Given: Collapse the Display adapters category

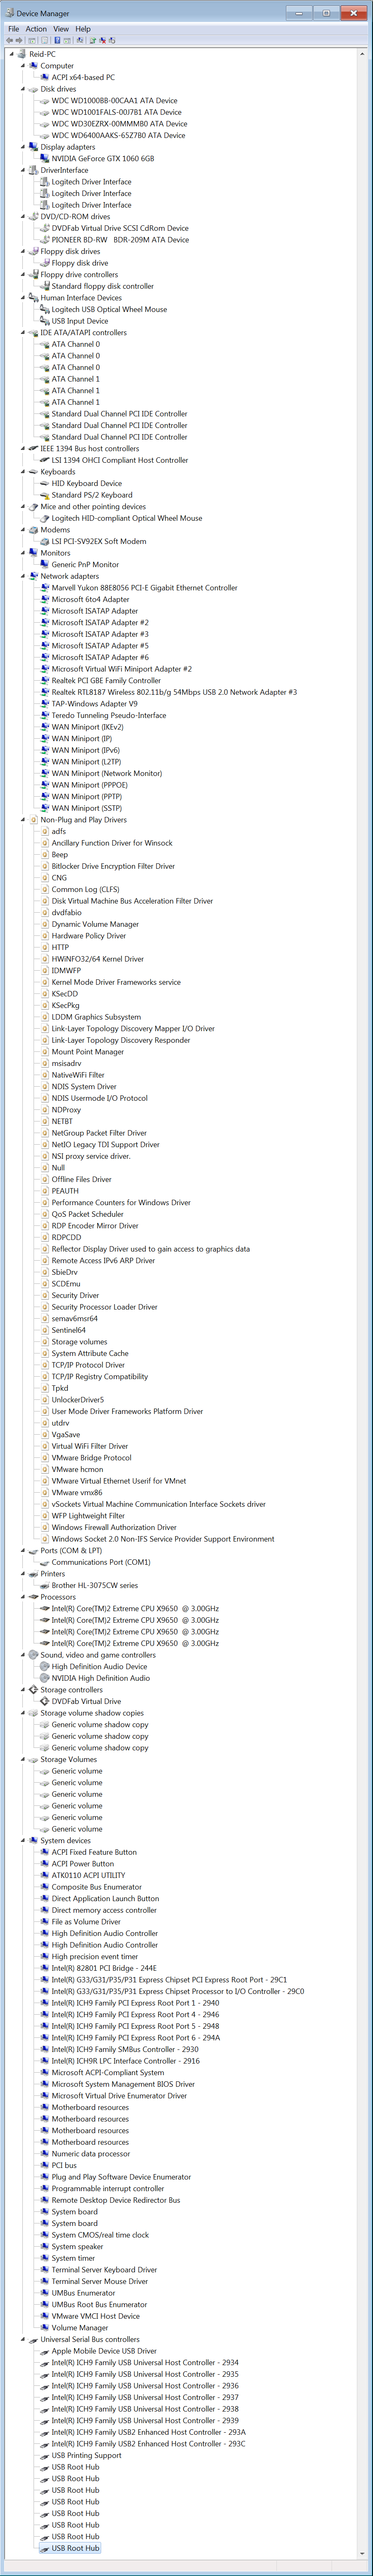Looking at the screenshot, I should 23,147.
